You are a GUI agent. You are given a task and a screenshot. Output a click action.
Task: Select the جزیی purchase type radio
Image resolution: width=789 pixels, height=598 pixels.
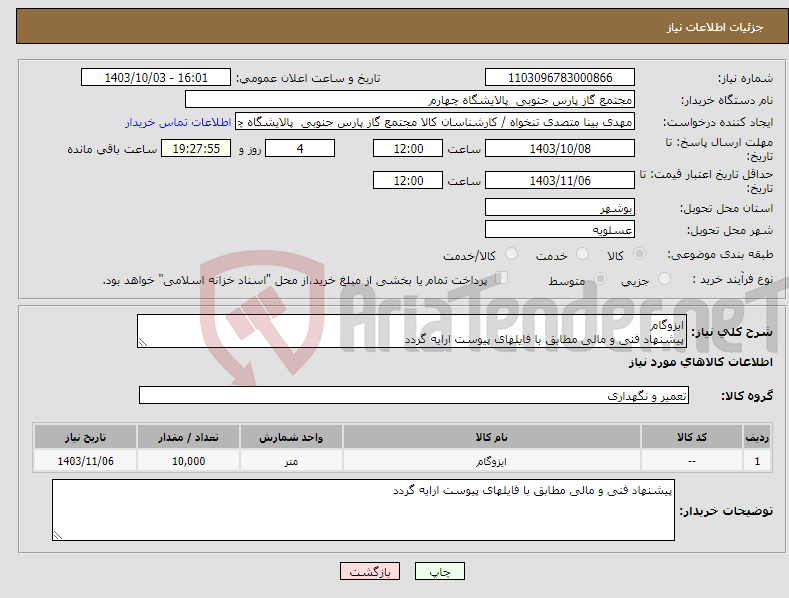(664, 278)
